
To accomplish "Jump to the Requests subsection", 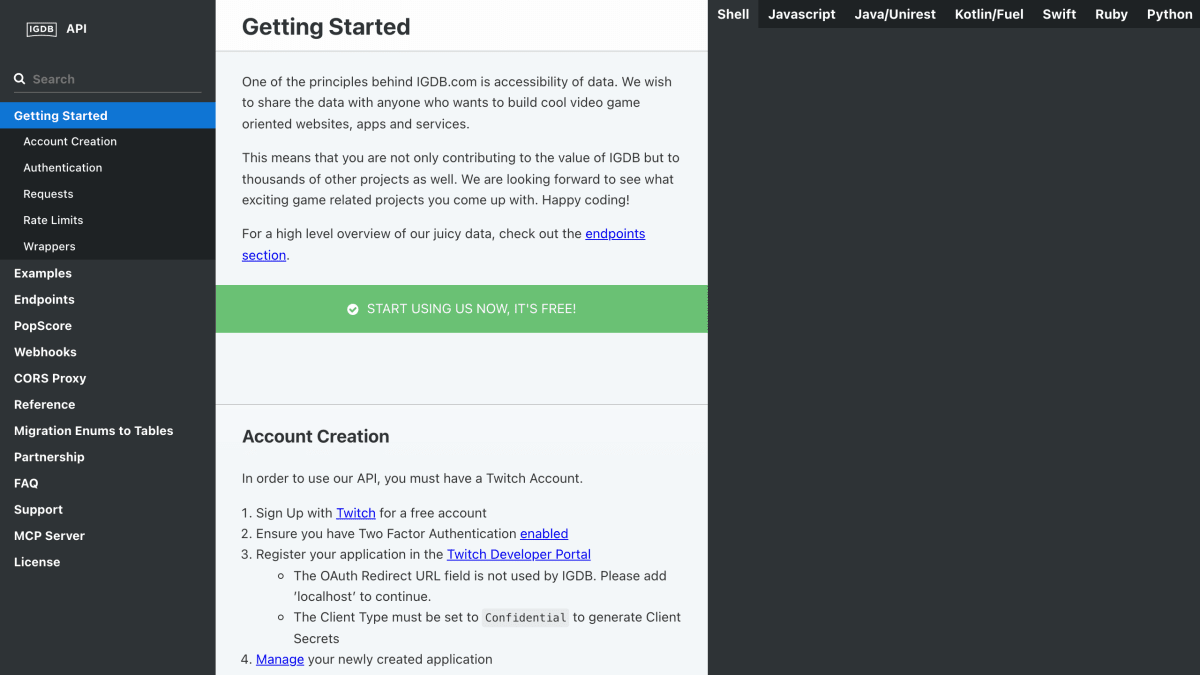I will tap(107, 194).
